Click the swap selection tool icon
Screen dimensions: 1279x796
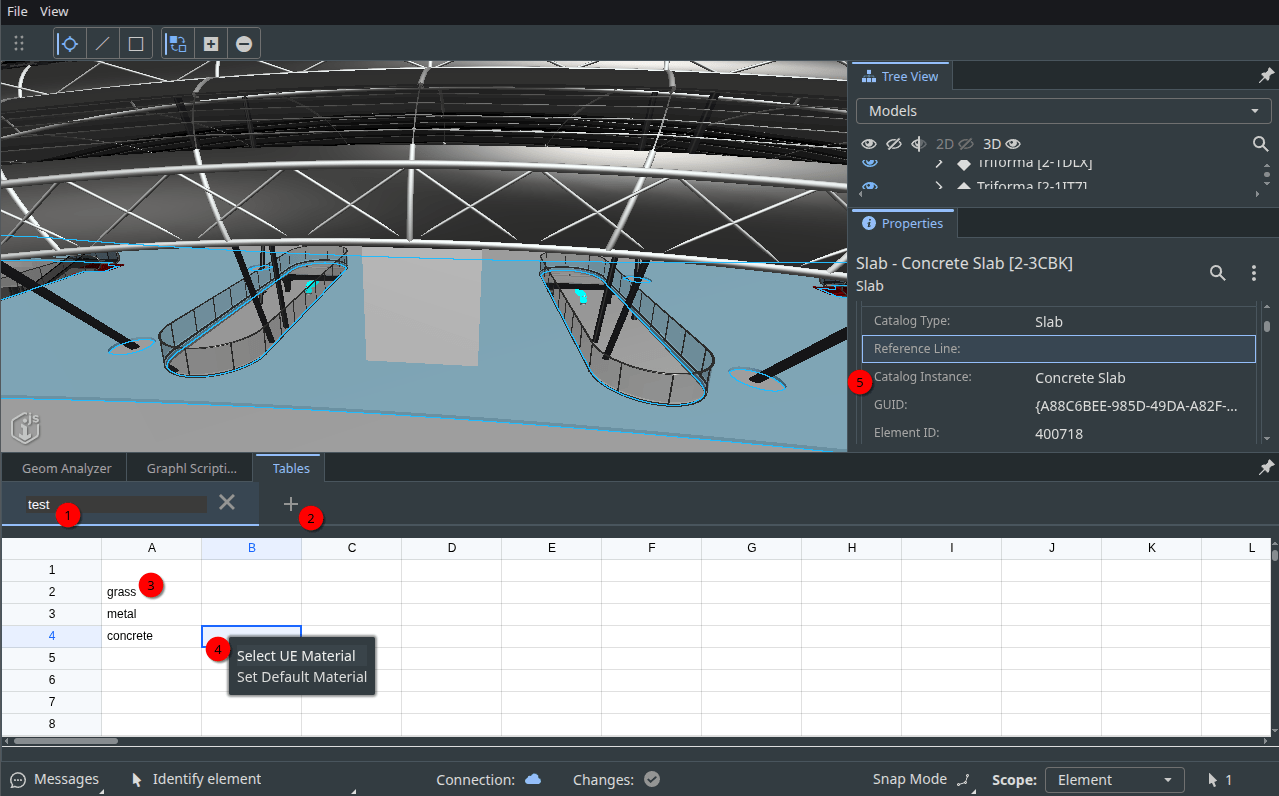coord(177,43)
